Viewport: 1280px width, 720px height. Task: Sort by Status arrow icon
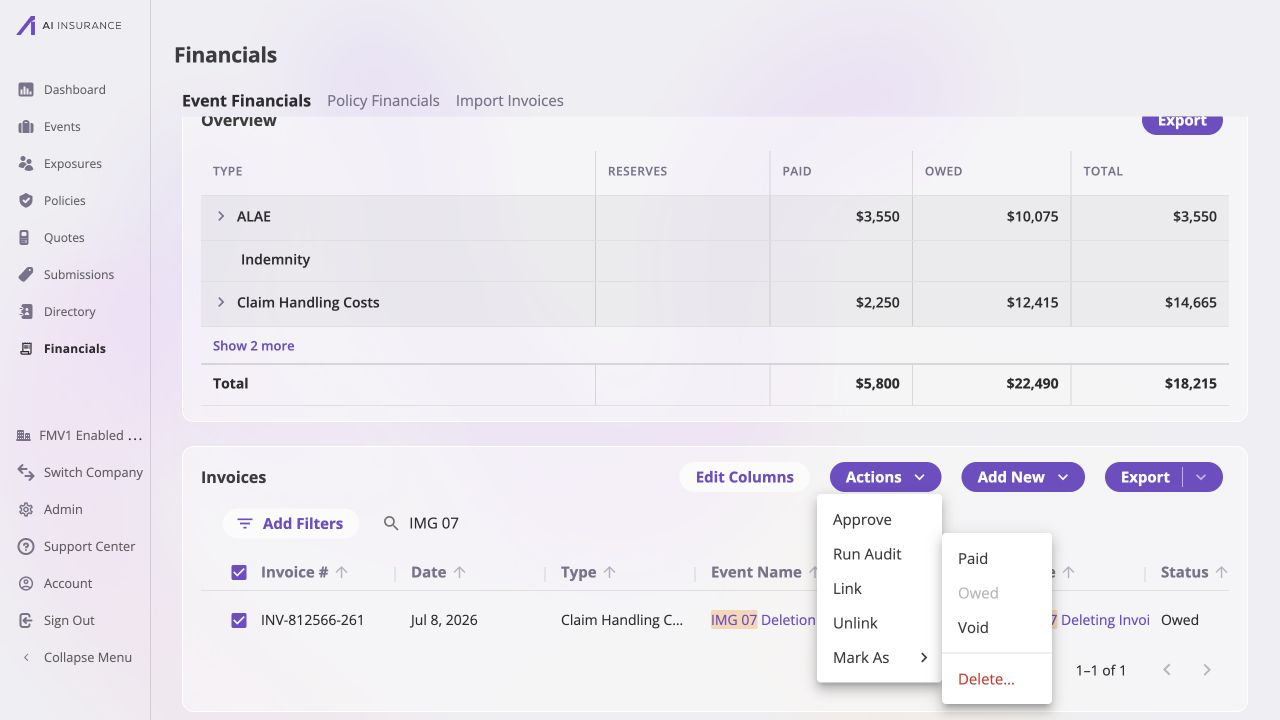(x=1221, y=572)
